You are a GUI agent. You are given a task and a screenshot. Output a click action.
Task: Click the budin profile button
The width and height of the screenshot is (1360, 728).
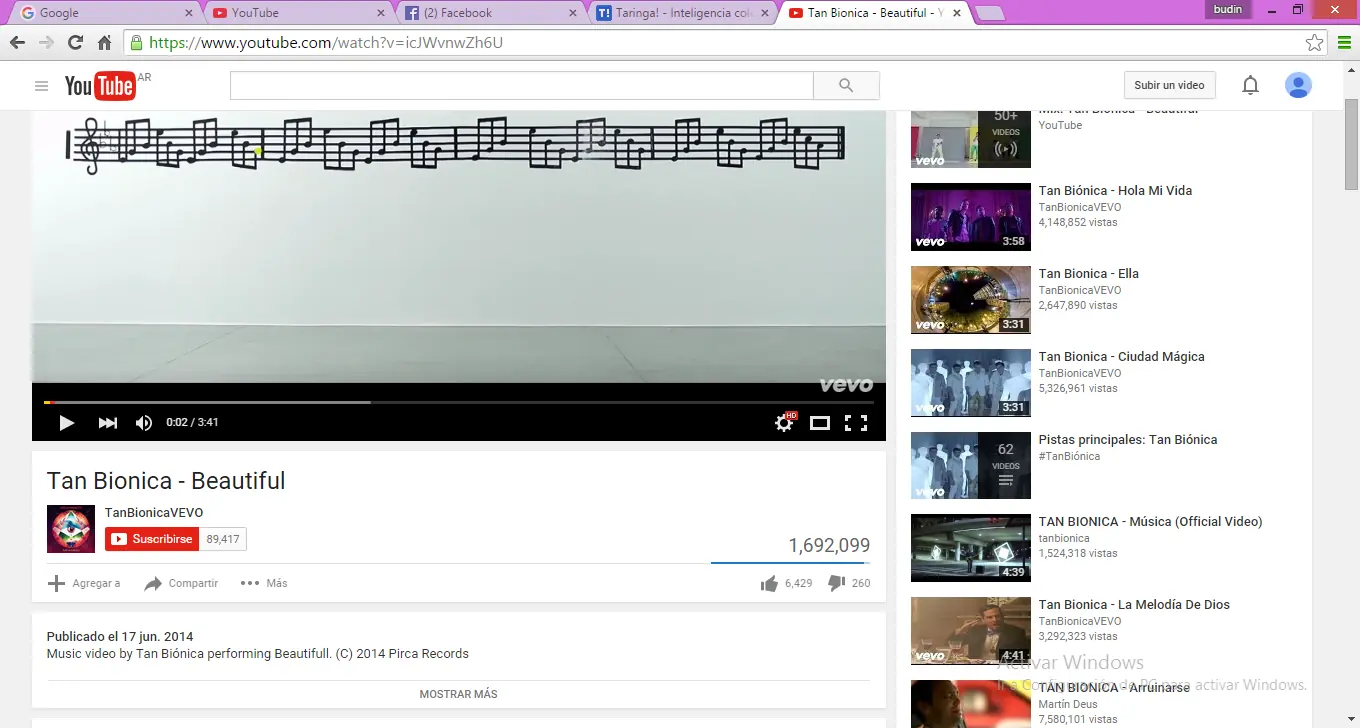(1228, 10)
